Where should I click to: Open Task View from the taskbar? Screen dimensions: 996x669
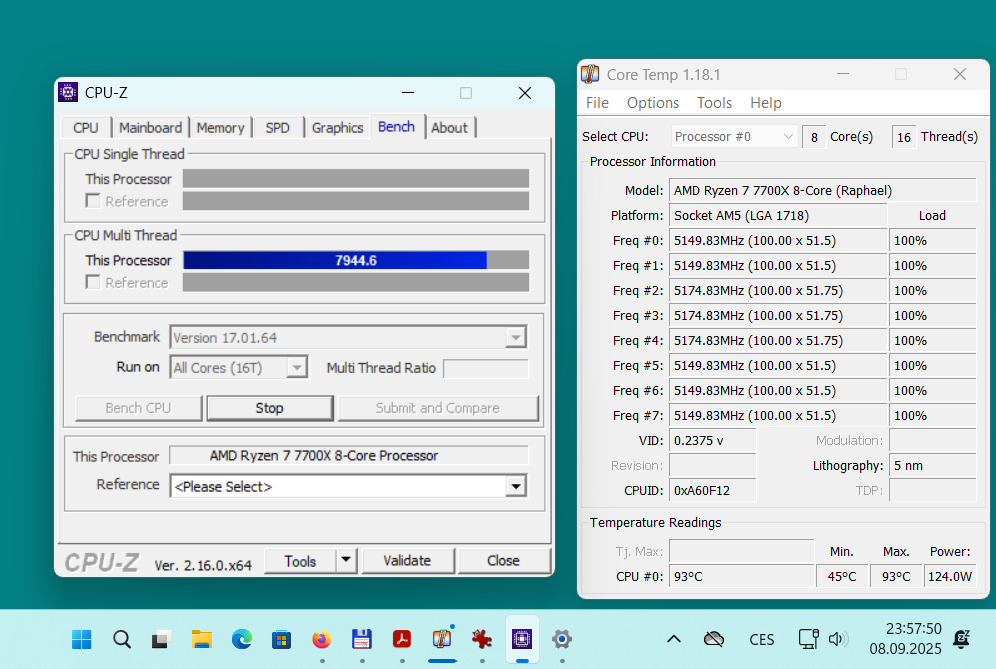click(161, 639)
